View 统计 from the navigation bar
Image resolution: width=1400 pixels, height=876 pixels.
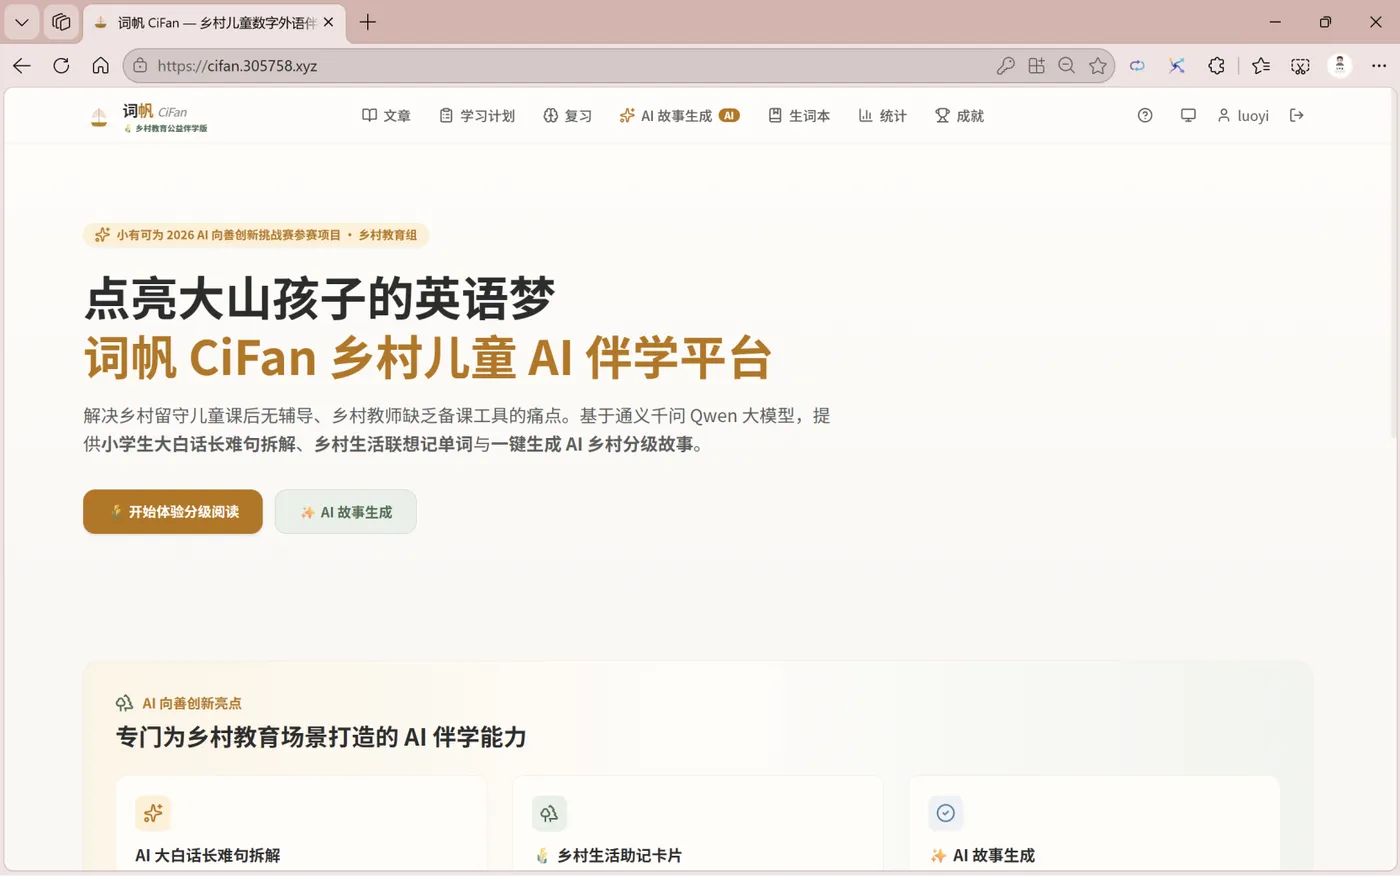click(882, 116)
